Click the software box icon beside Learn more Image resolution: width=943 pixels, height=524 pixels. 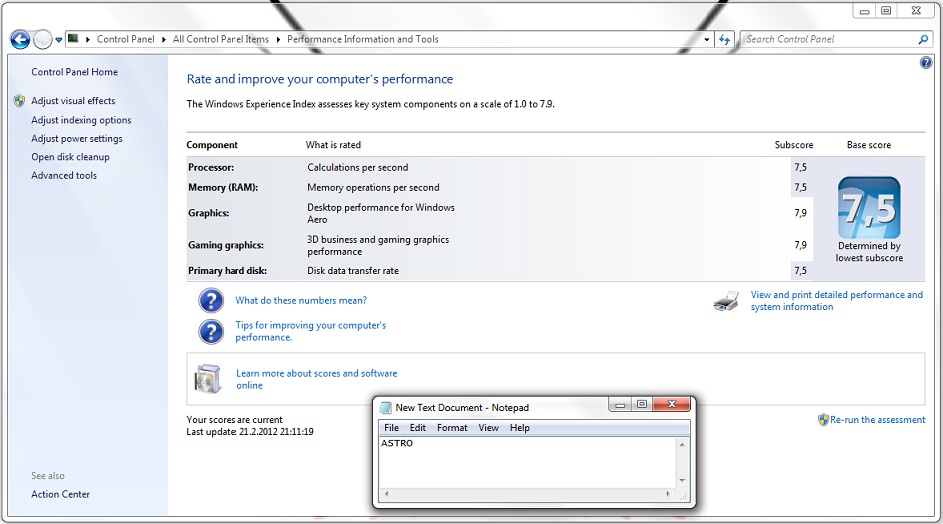click(208, 379)
